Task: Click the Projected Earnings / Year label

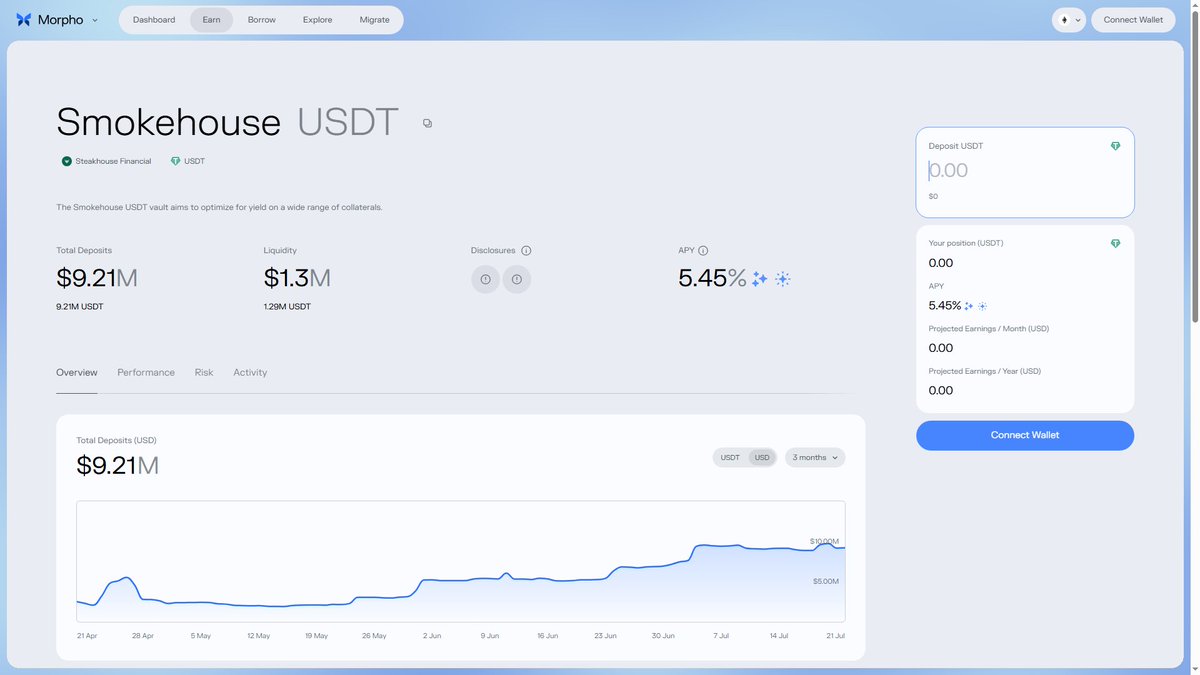Action: tap(985, 372)
